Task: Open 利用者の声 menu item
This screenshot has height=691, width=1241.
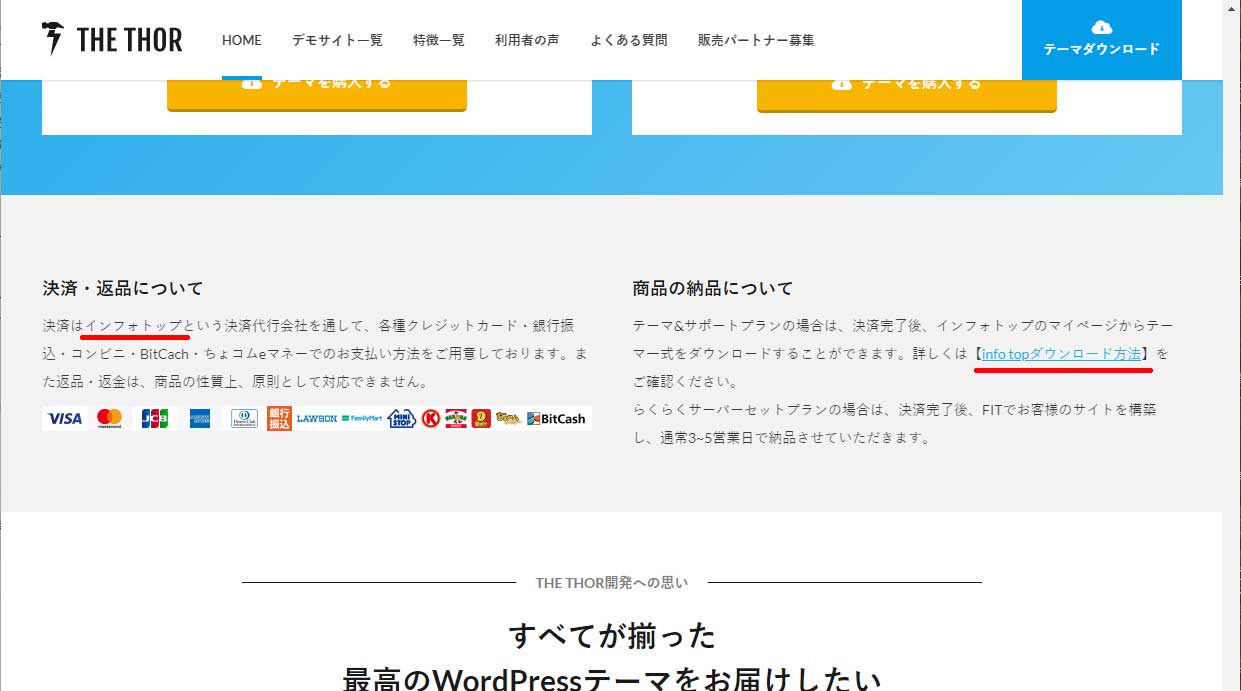Action: click(527, 40)
